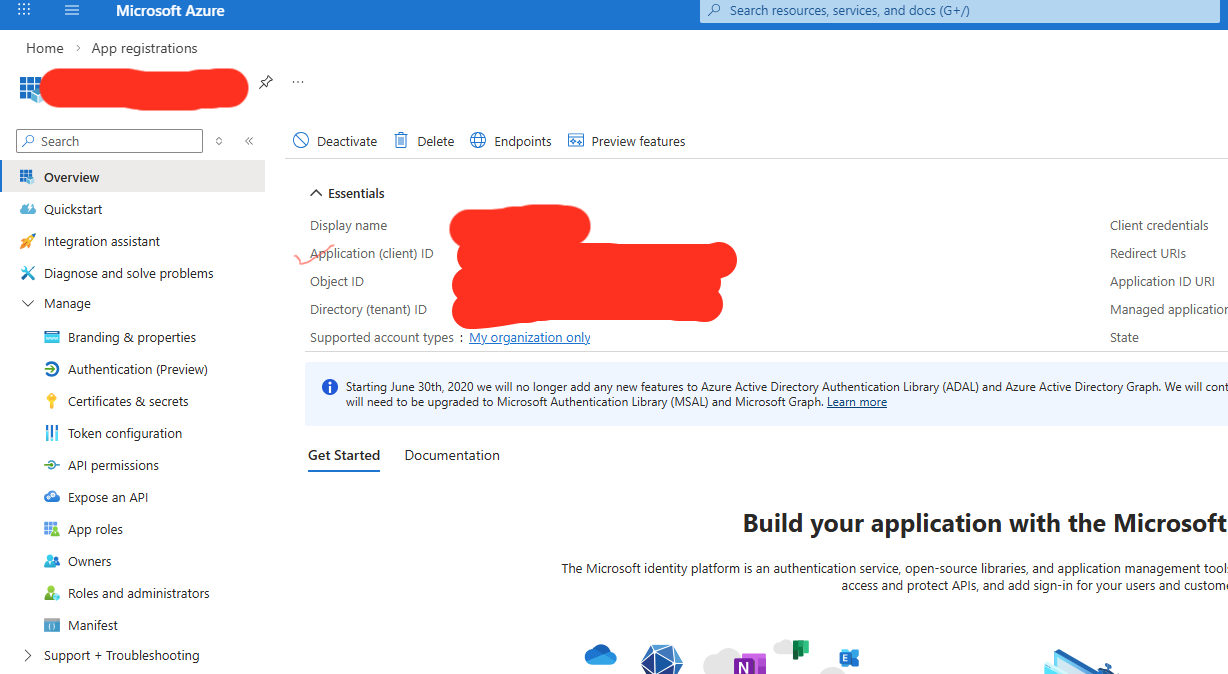Click the Authentication (Preview) icon
This screenshot has width=1228, height=674.
[x=52, y=369]
